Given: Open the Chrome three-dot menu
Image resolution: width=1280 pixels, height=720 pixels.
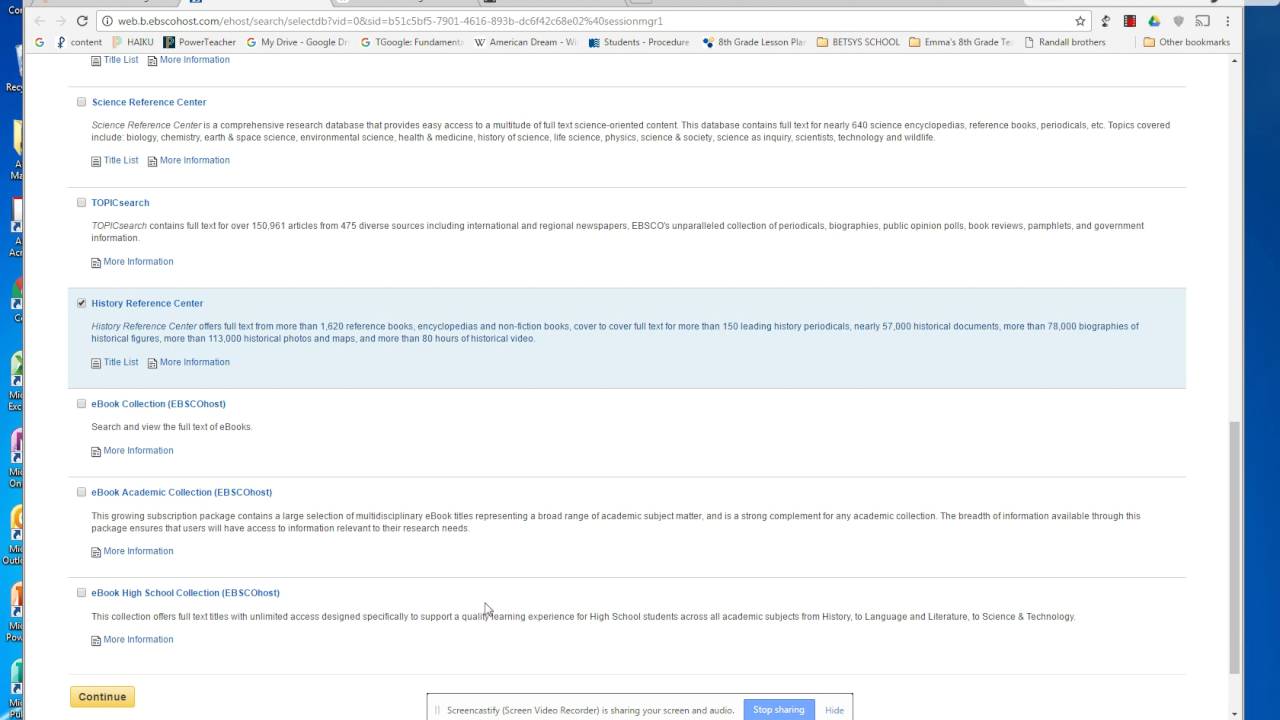Looking at the screenshot, I should pos(1226,21).
